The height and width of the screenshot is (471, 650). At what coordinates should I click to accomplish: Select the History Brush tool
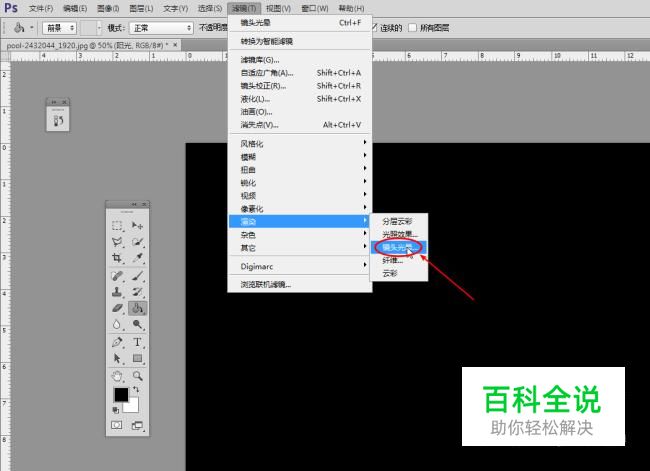pos(137,292)
